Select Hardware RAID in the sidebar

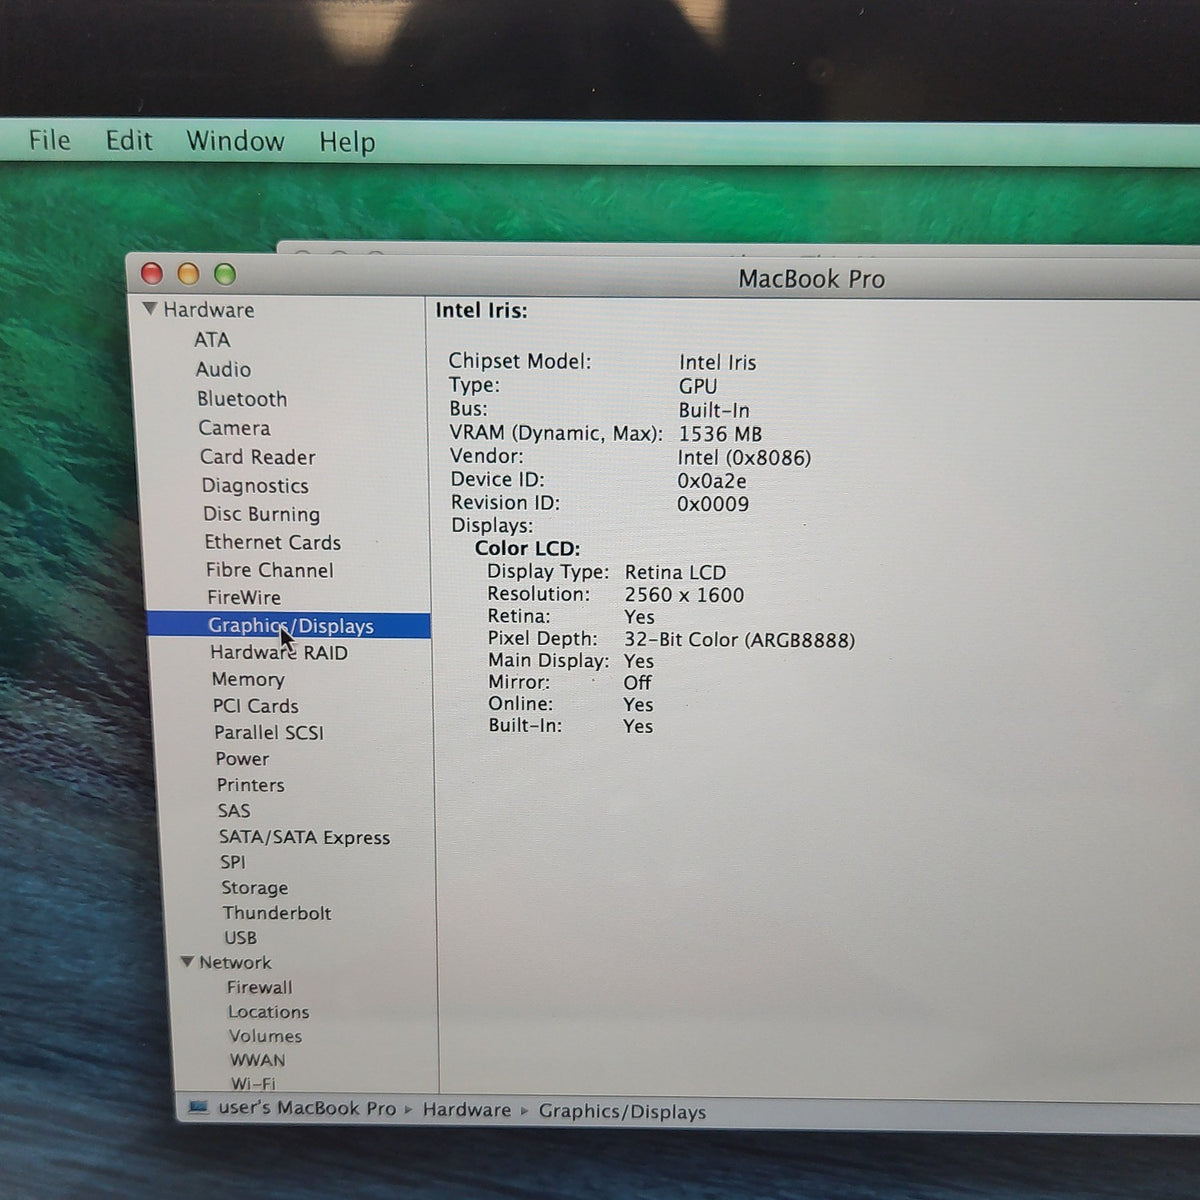click(279, 652)
